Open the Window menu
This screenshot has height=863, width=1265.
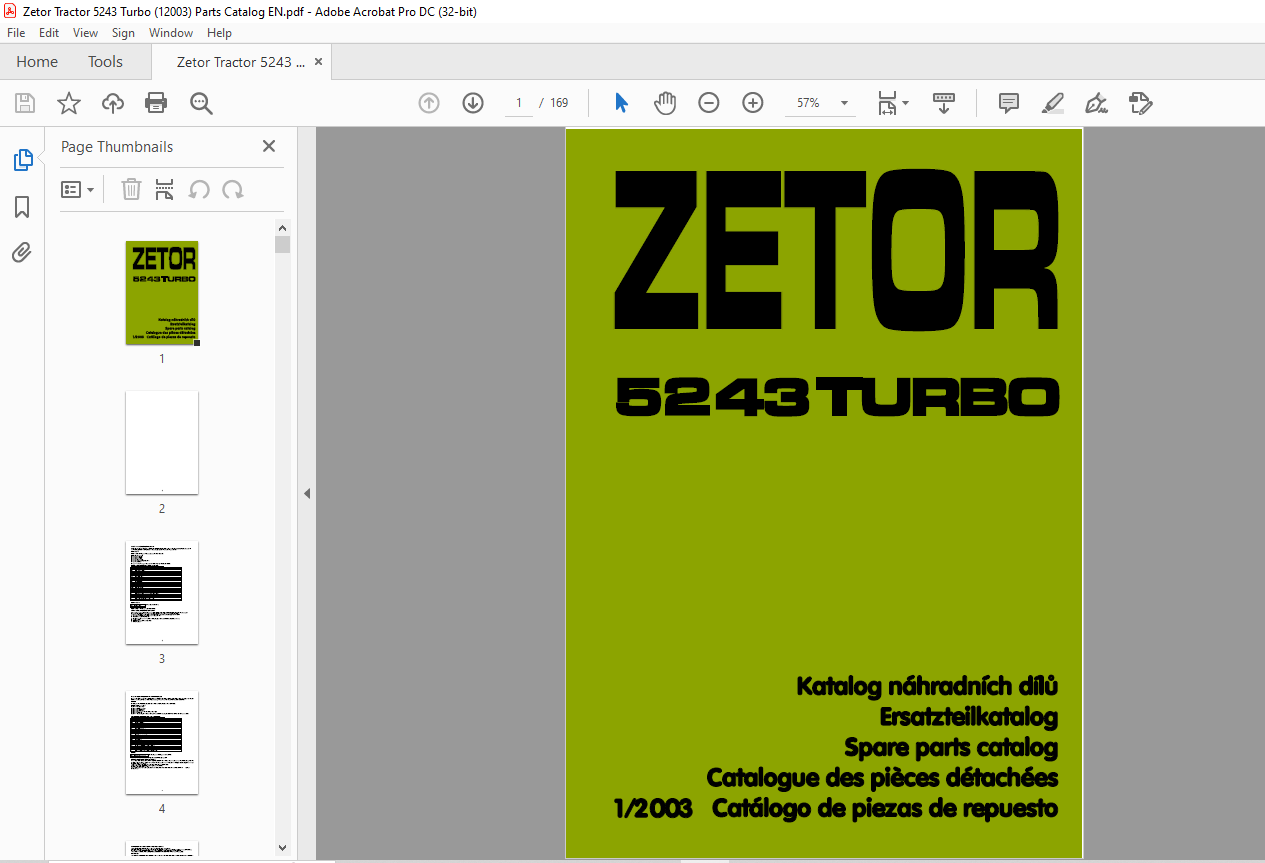tap(171, 33)
